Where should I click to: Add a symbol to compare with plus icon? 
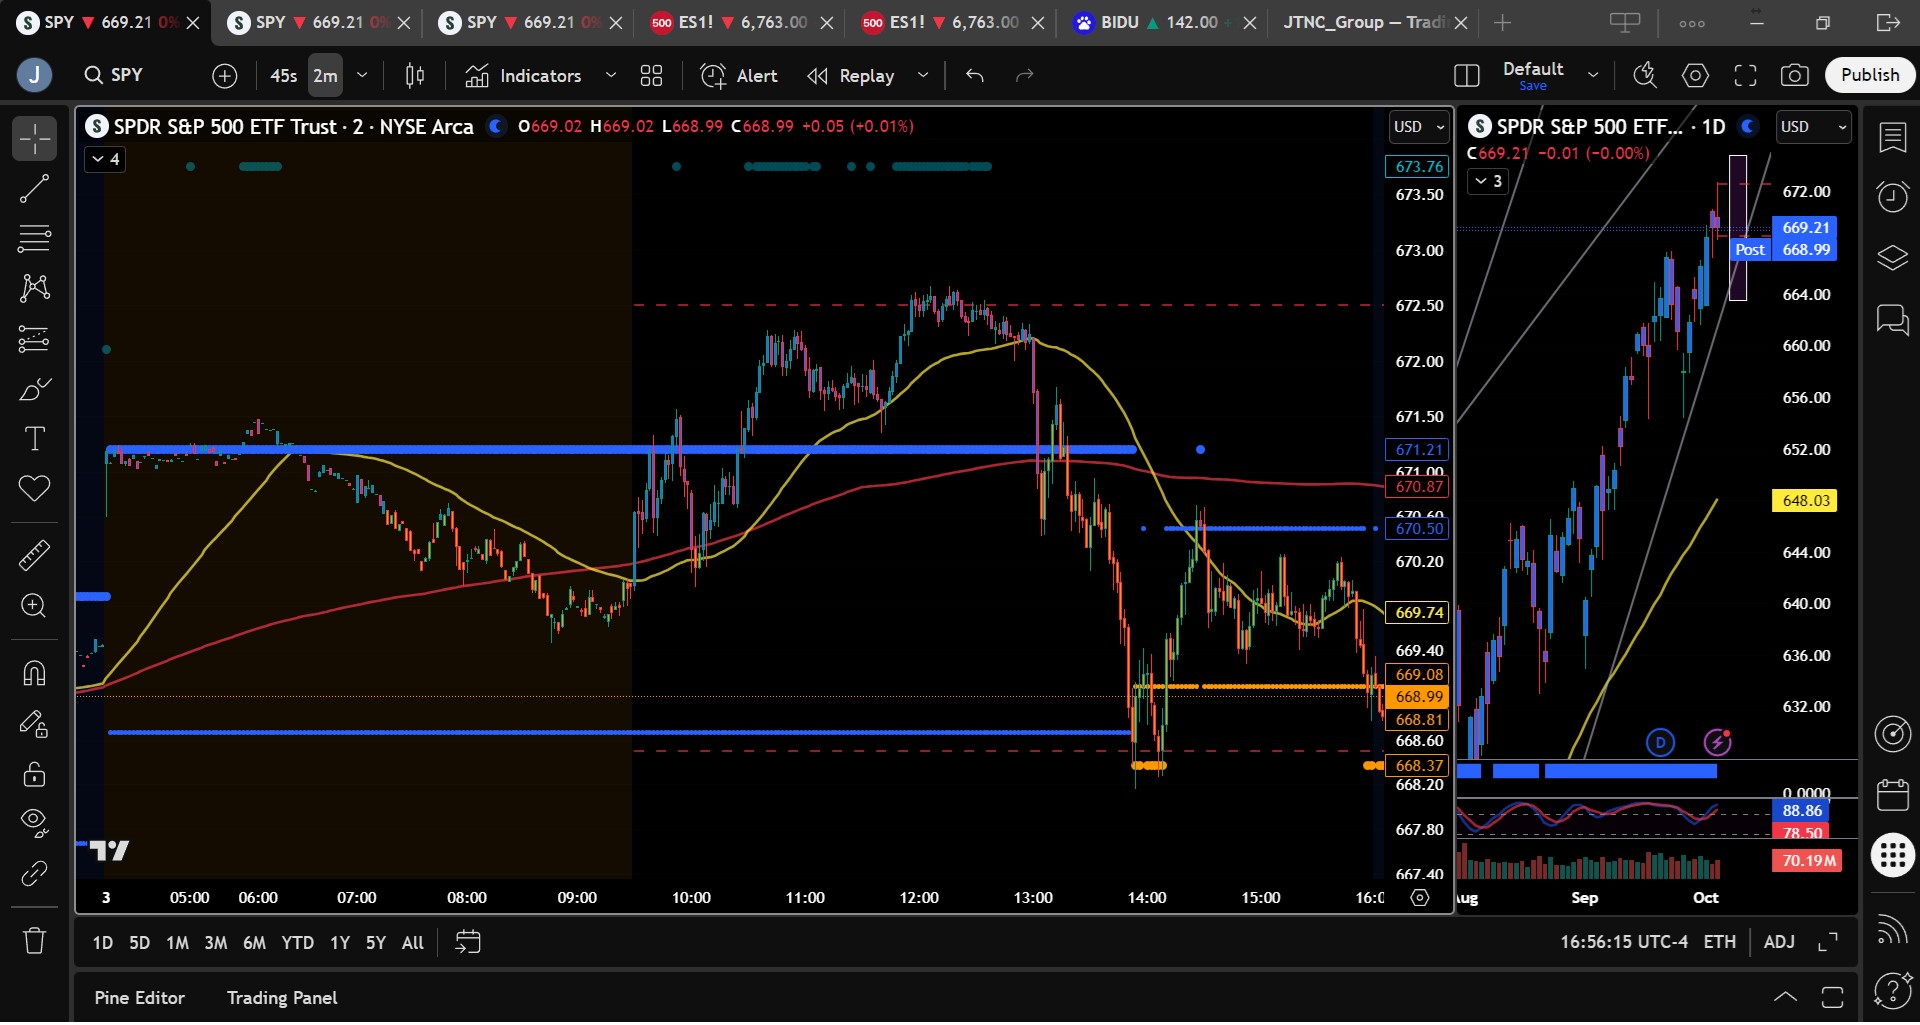tap(225, 75)
